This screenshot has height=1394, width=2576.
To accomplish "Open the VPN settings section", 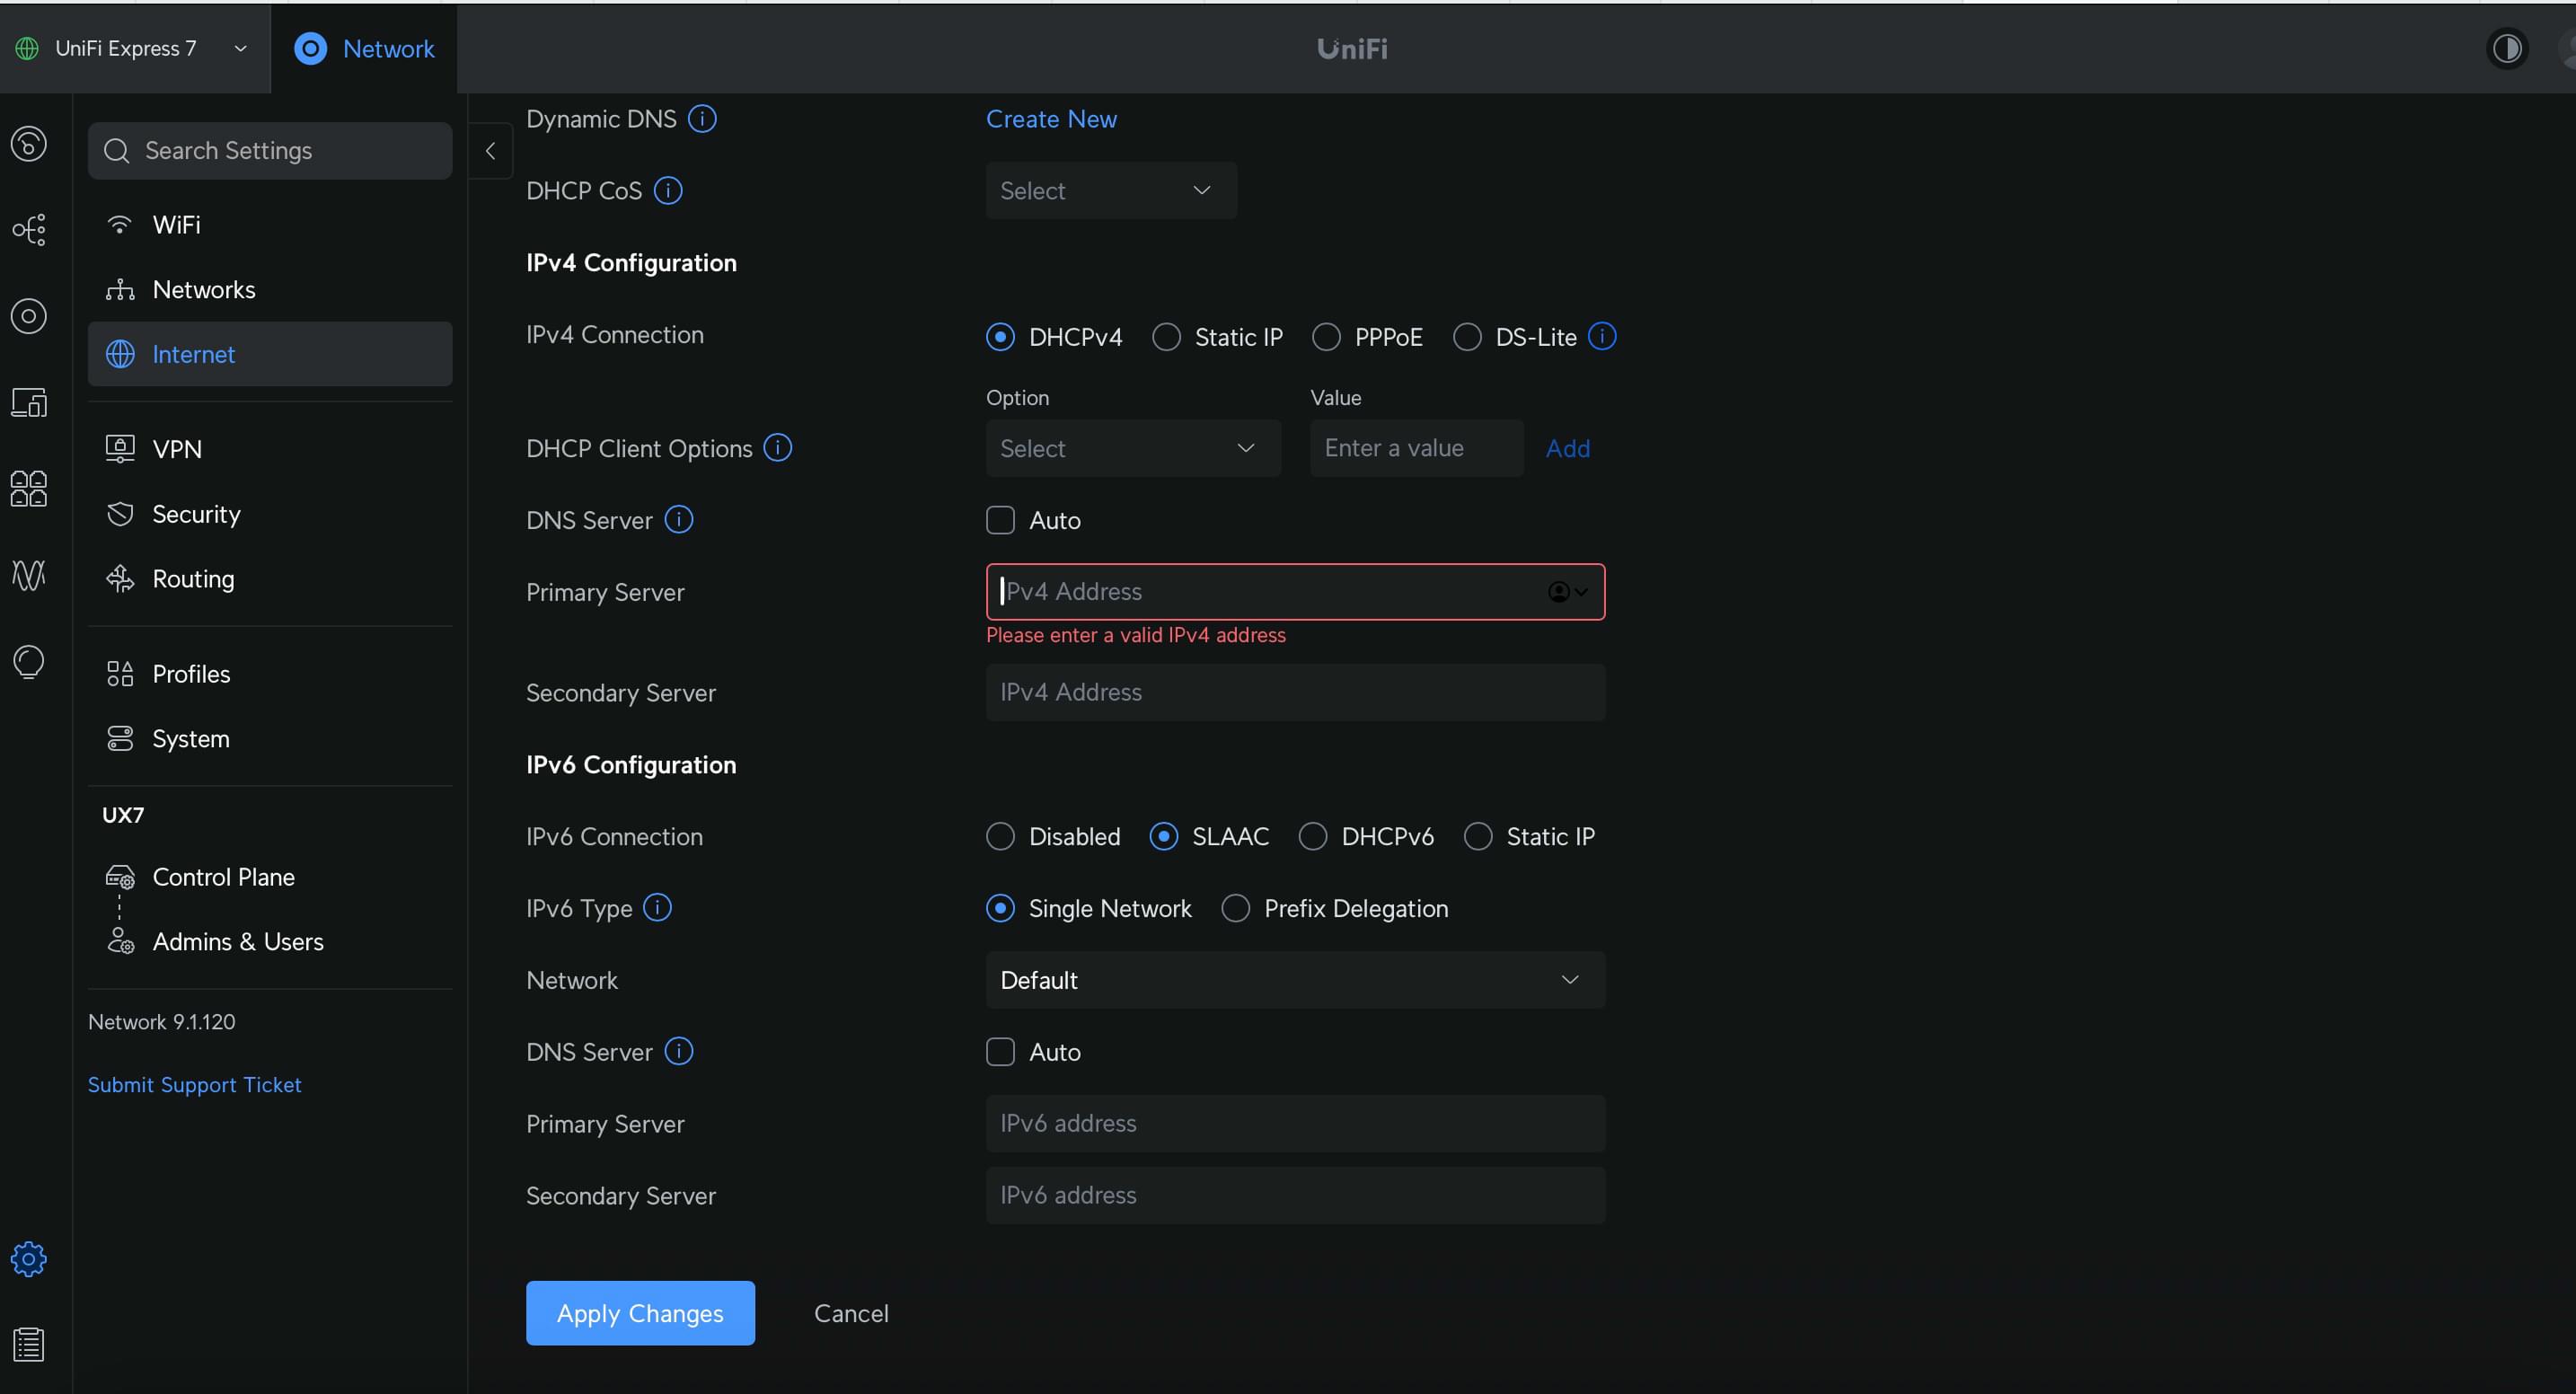I will point(270,449).
